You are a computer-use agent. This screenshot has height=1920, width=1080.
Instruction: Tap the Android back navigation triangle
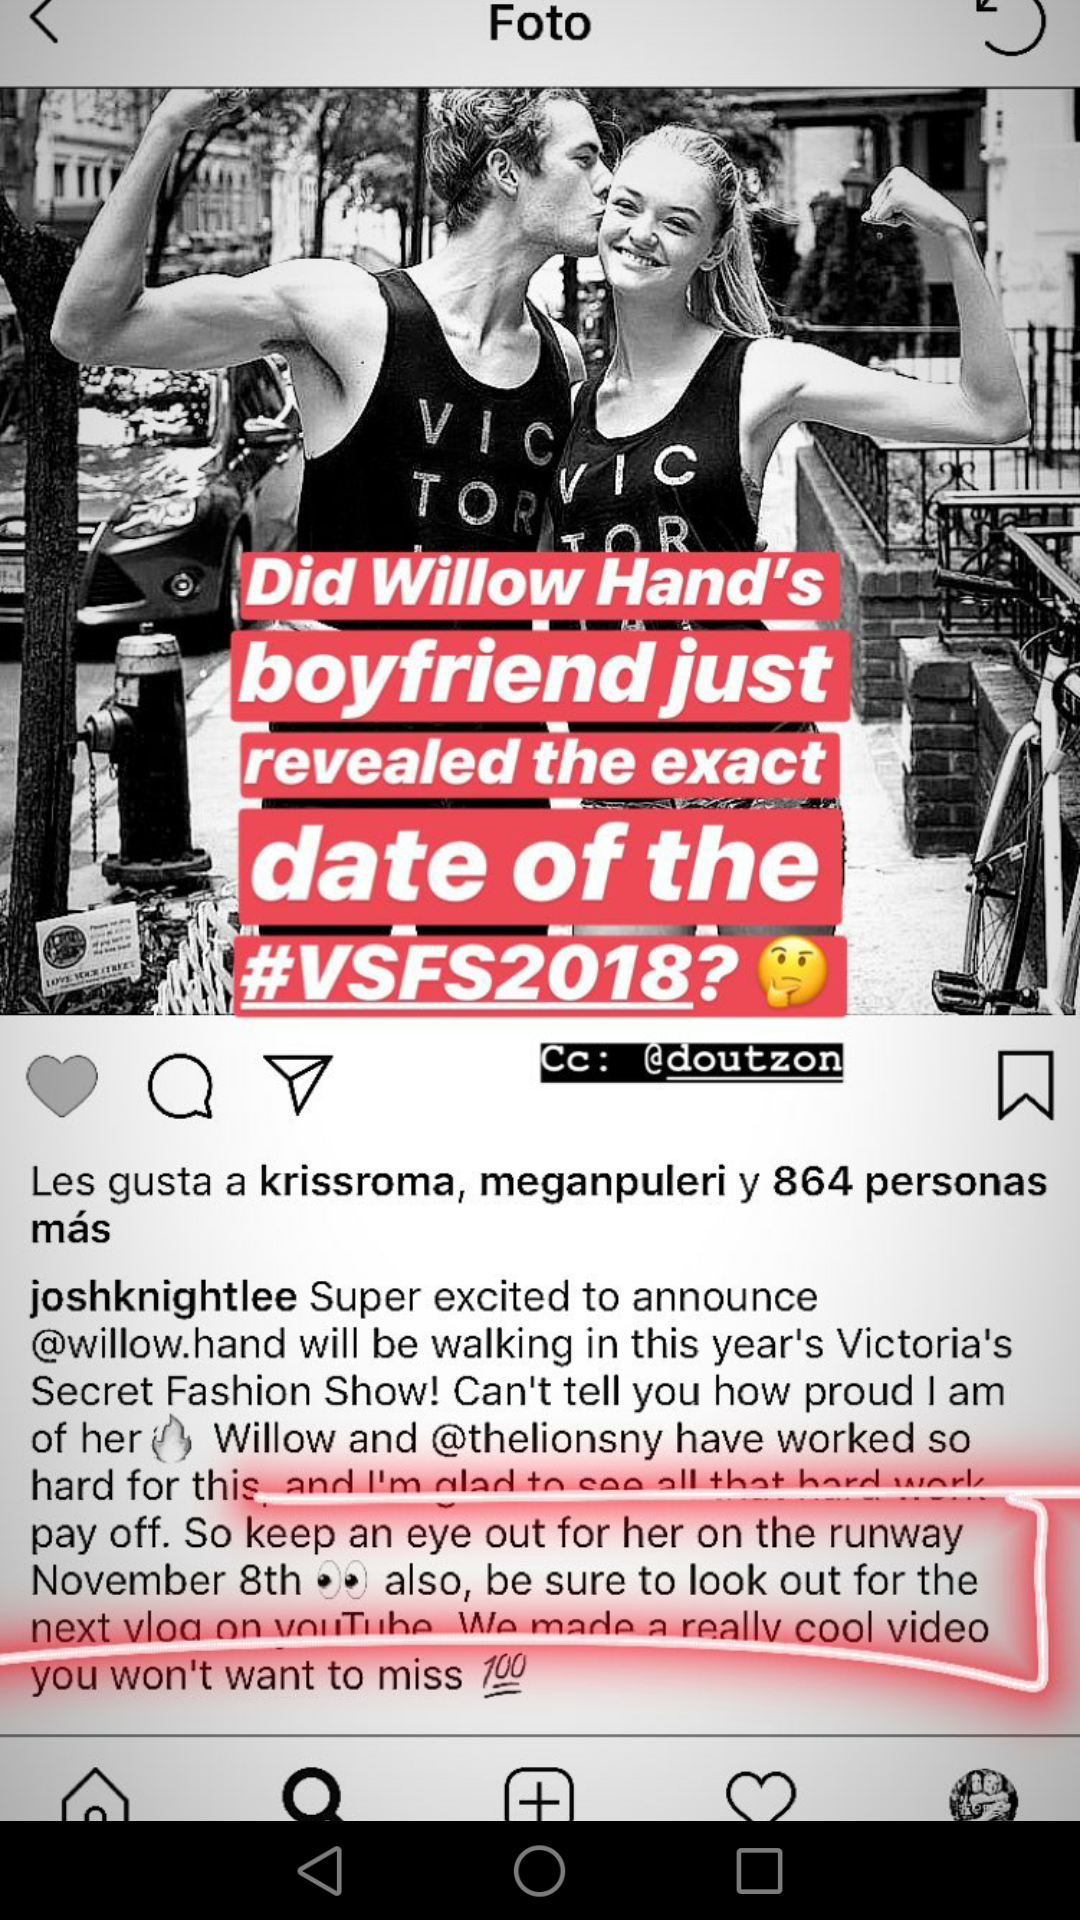pos(321,1871)
